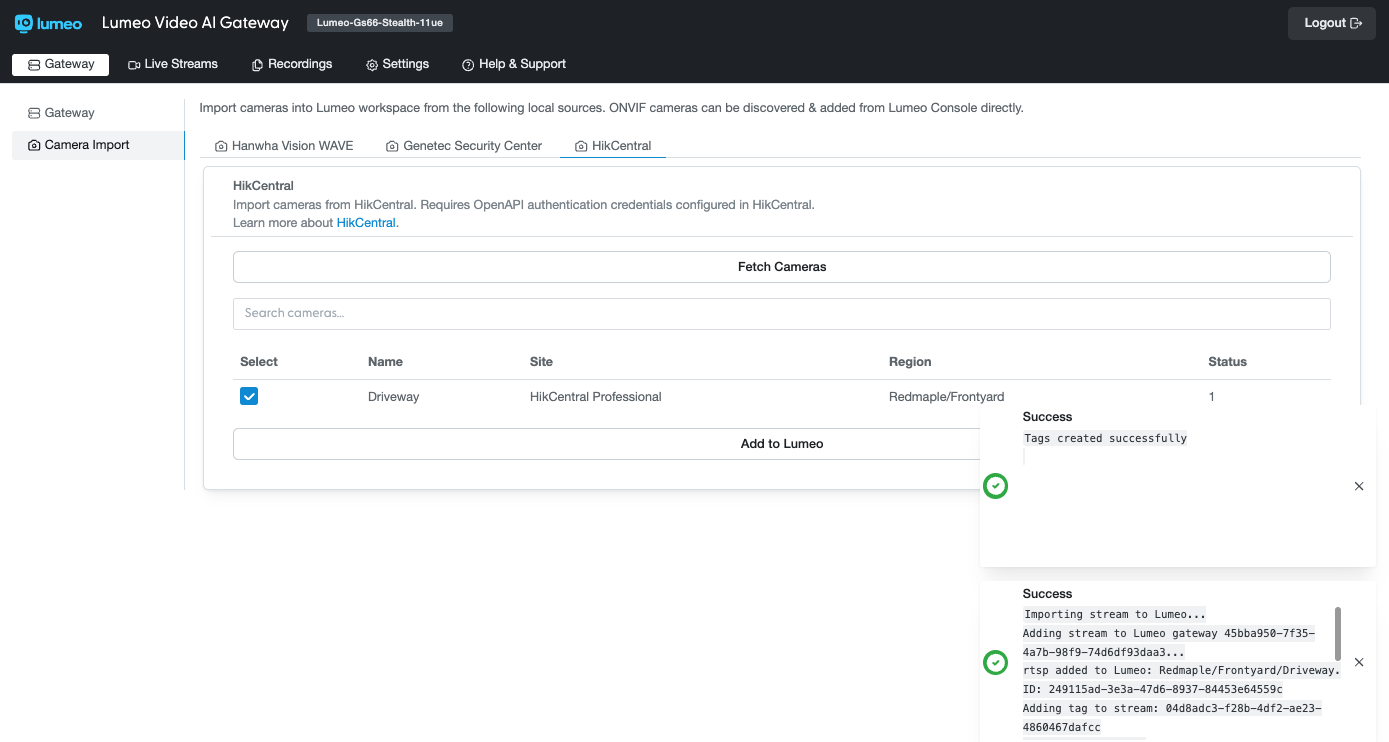Open the Live Streams tab
This screenshot has width=1389, height=742.
173,64
